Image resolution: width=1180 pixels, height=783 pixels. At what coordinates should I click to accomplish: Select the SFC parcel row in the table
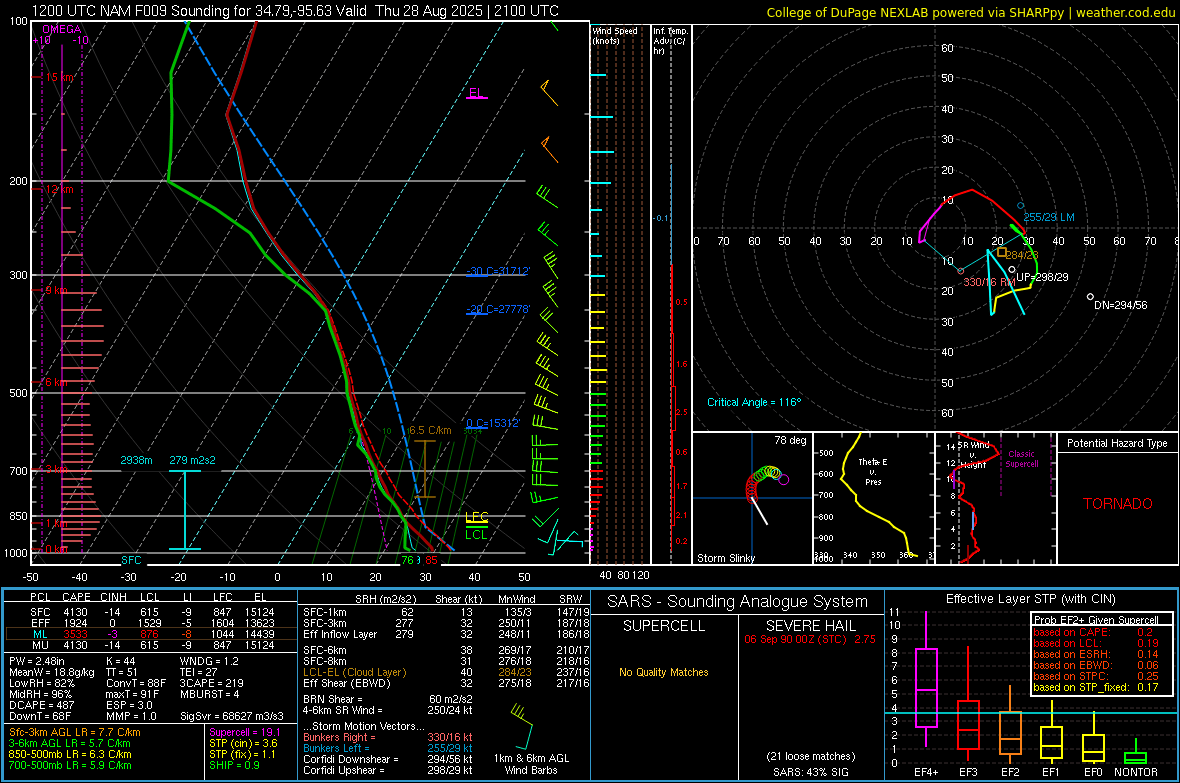tap(151, 612)
